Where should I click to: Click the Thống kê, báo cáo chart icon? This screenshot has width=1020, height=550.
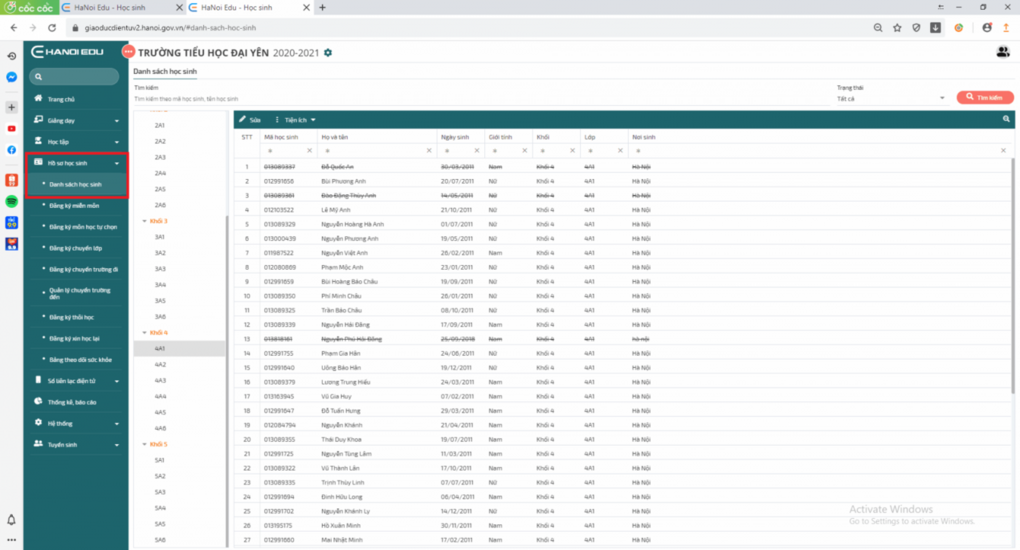38,402
